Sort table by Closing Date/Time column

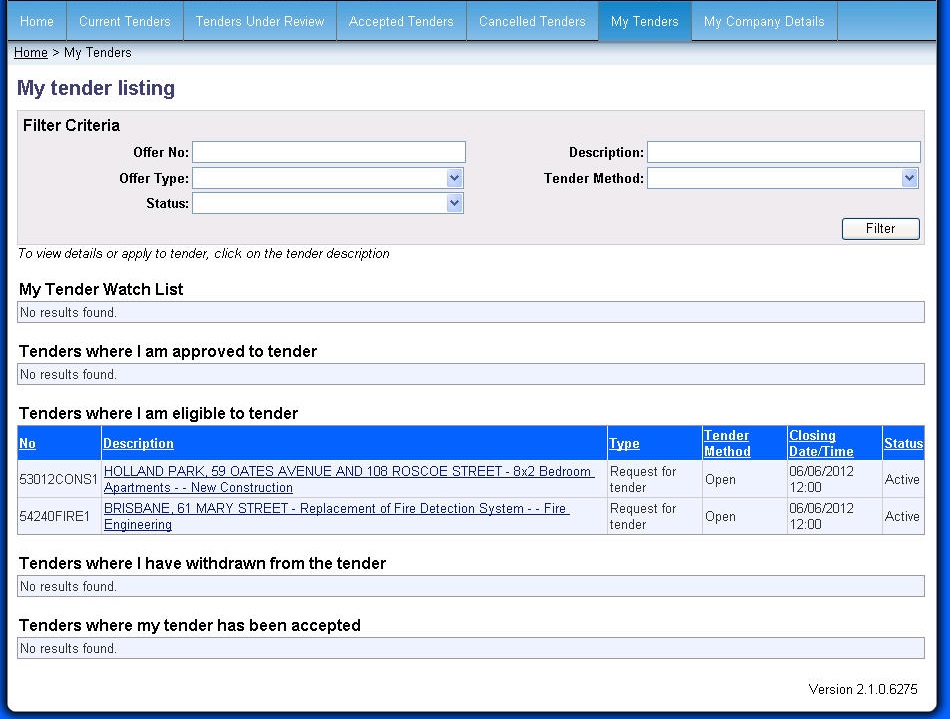click(x=821, y=443)
